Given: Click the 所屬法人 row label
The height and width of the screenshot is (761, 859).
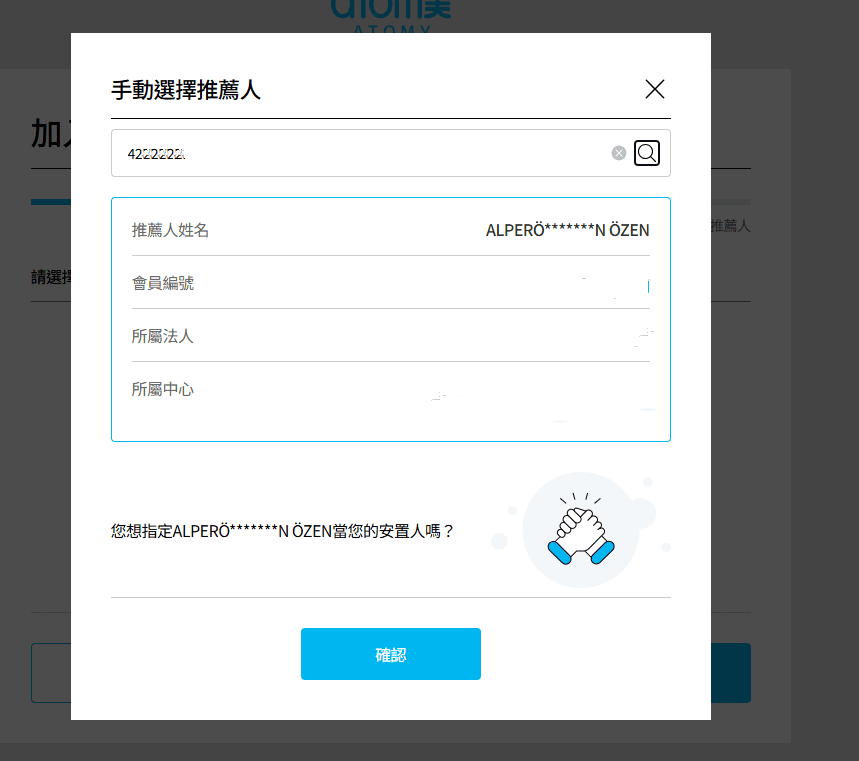Looking at the screenshot, I should (x=163, y=336).
